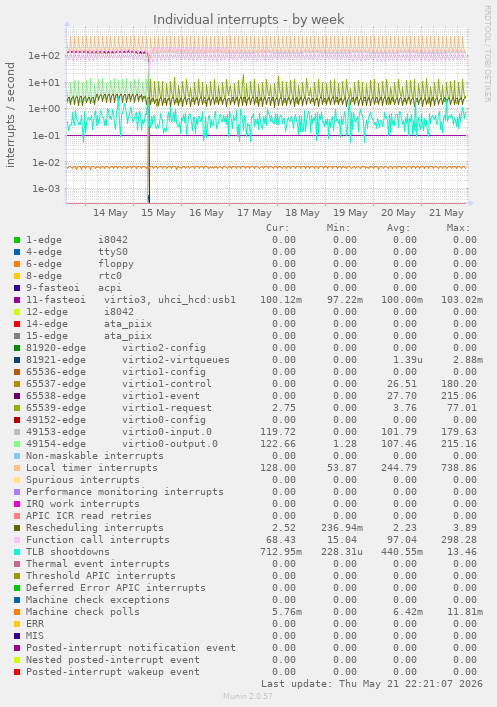The width and height of the screenshot is (497, 707).
Task: Click the pink swatch for Function call interrupts
Action: pos(17,540)
